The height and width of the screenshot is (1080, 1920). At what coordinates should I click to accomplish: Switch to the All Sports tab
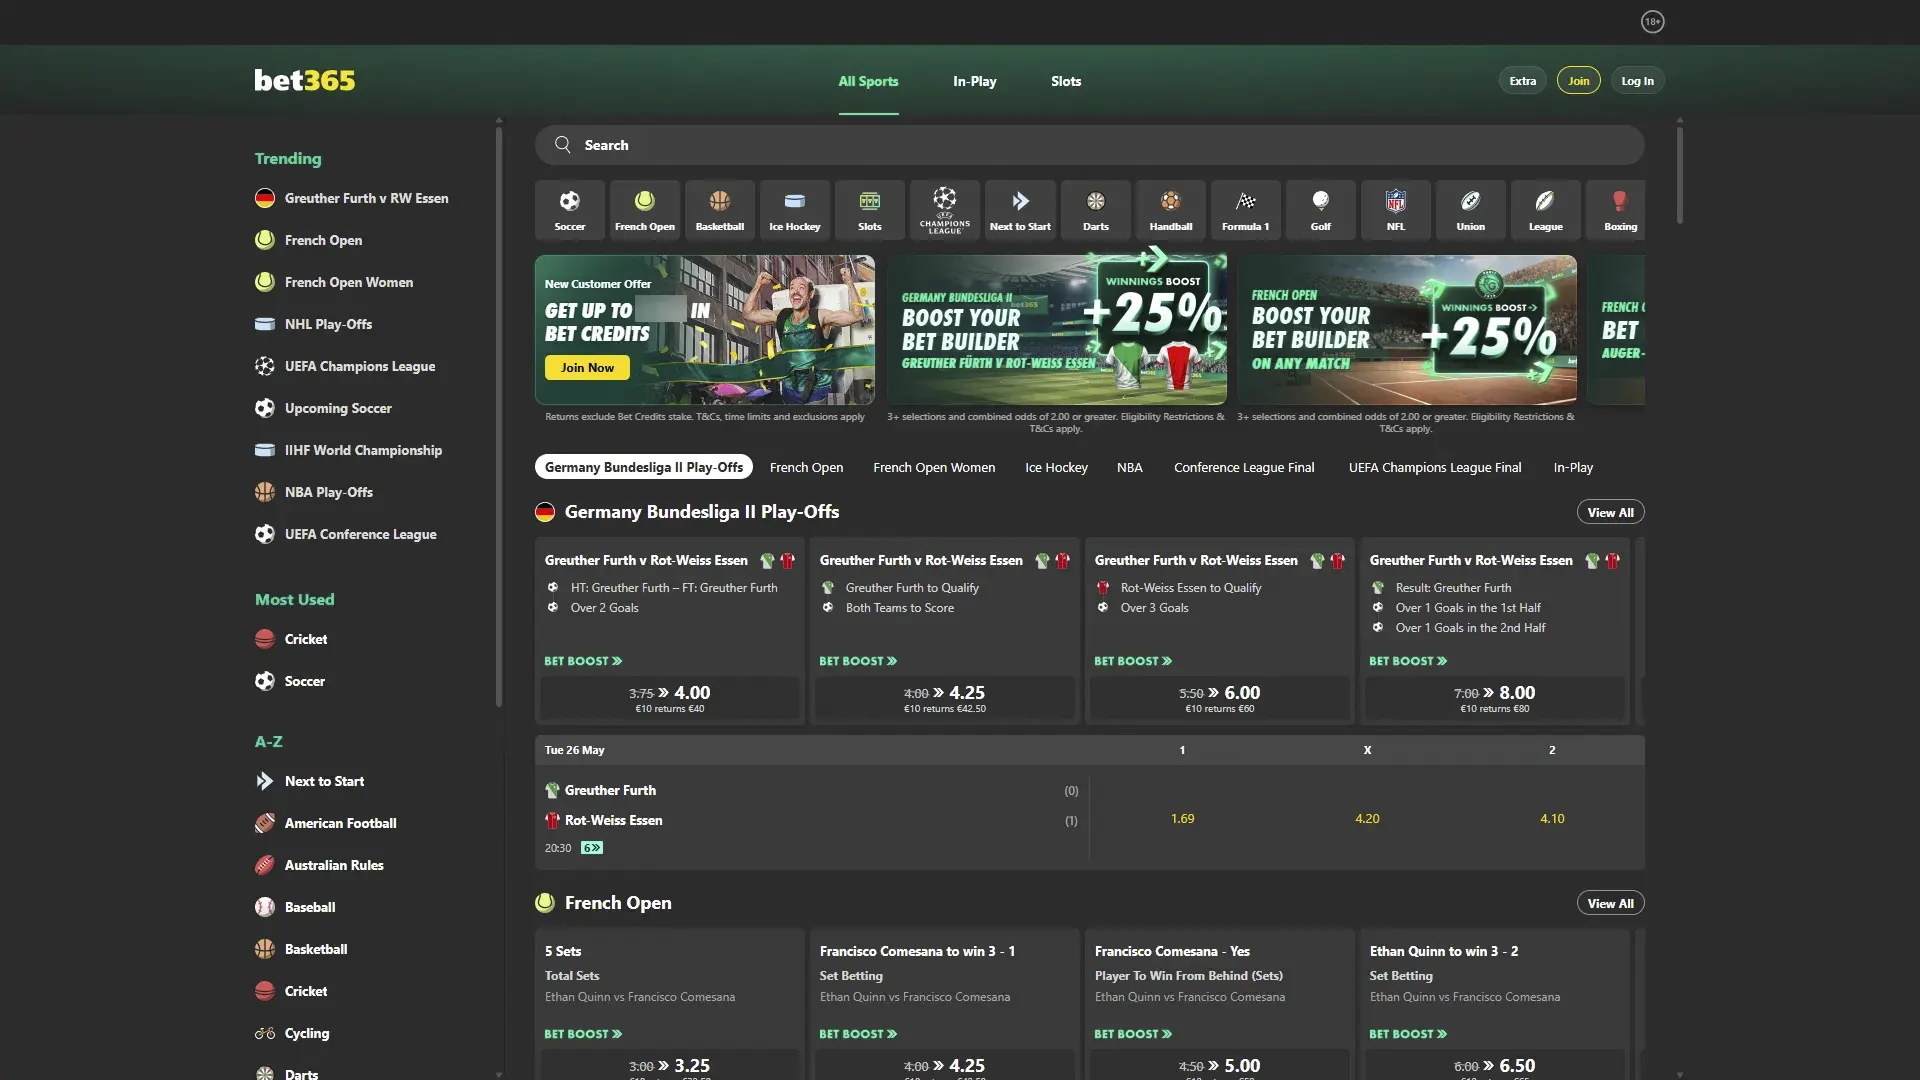tap(868, 81)
